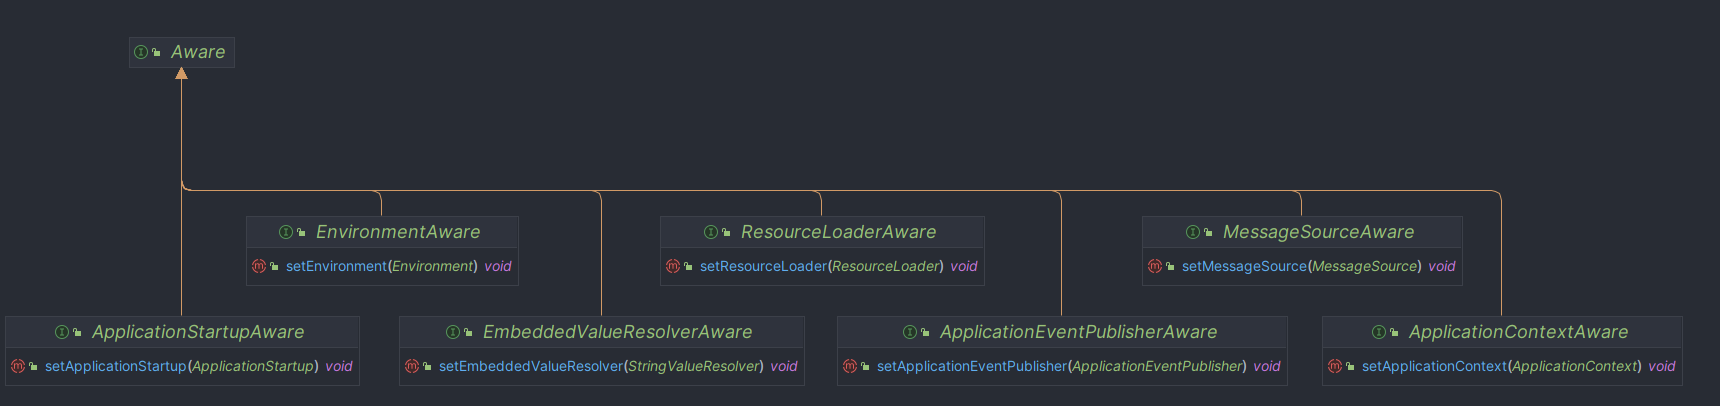Screen dimensions: 1720x406
Task: Click the interface icon beside ApplicationEventPublisherAware
Action: click(x=910, y=332)
